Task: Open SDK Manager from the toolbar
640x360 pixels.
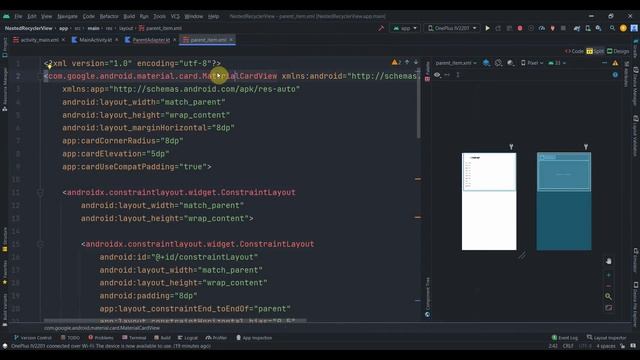Action: [x=598, y=28]
